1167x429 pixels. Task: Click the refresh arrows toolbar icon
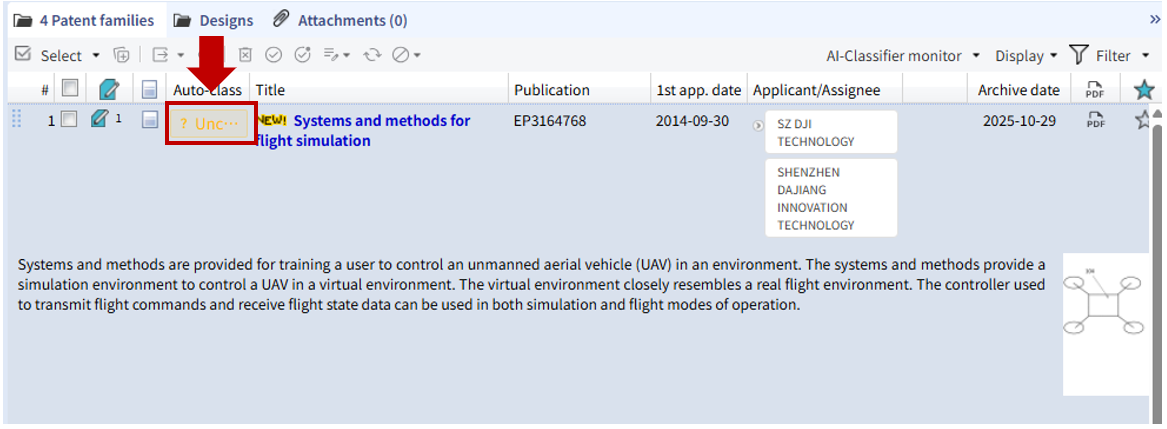pos(373,55)
